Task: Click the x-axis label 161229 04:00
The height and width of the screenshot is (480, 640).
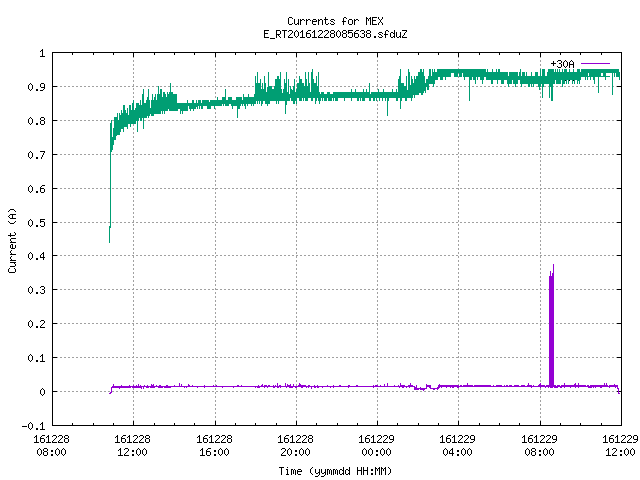Action: 457,446
